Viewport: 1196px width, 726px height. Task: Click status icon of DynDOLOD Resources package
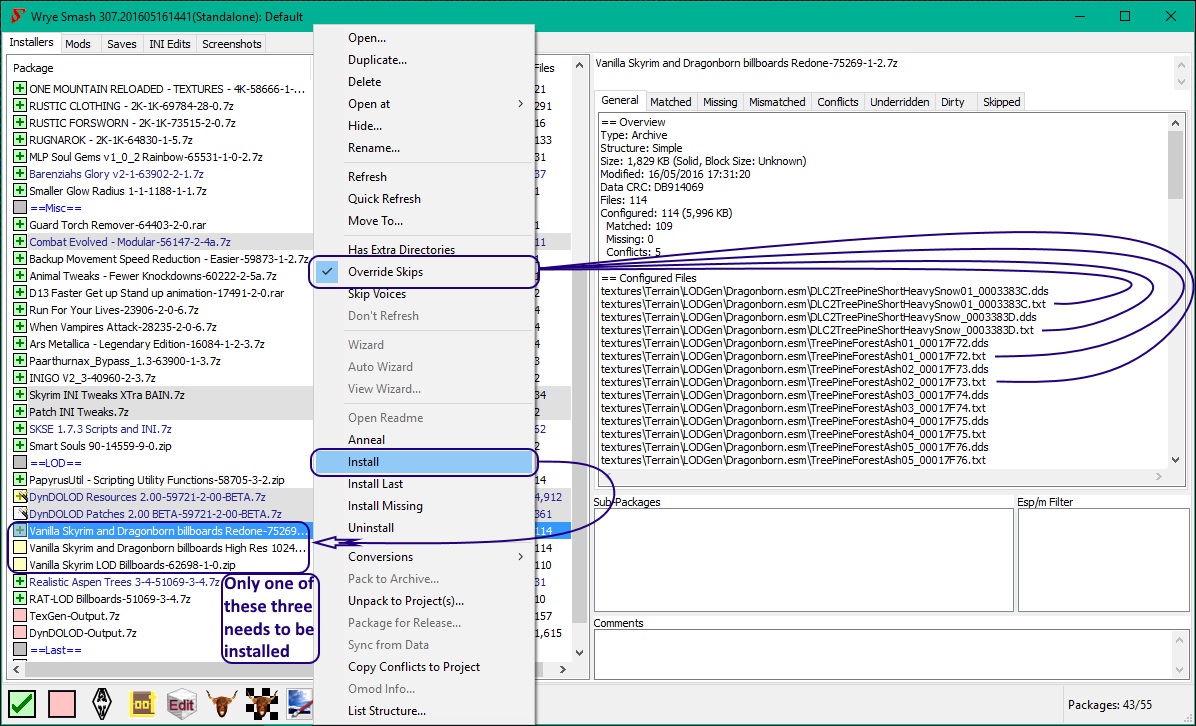(x=20, y=496)
